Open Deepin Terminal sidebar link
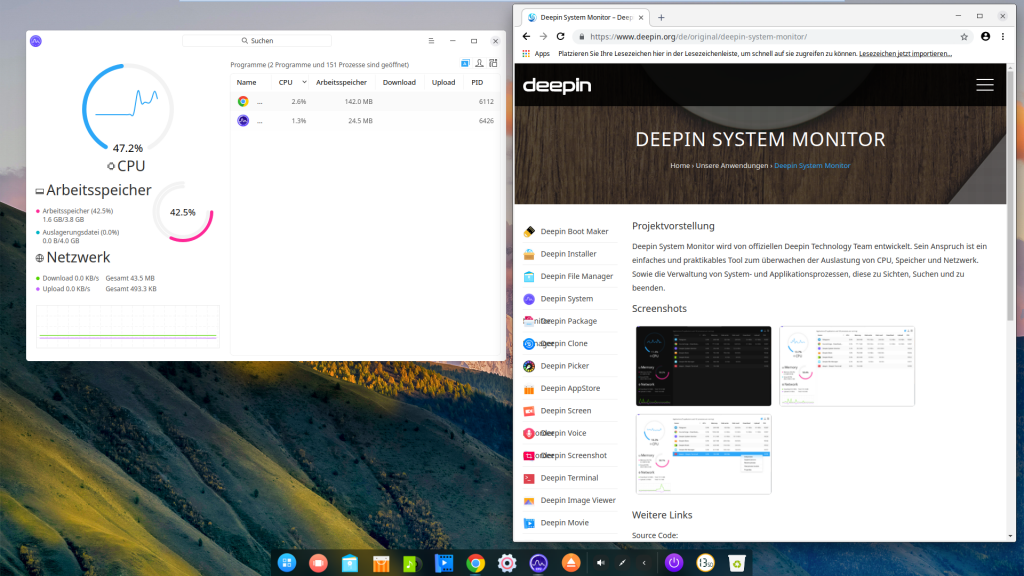The image size is (1024, 576). pyautogui.click(x=568, y=478)
